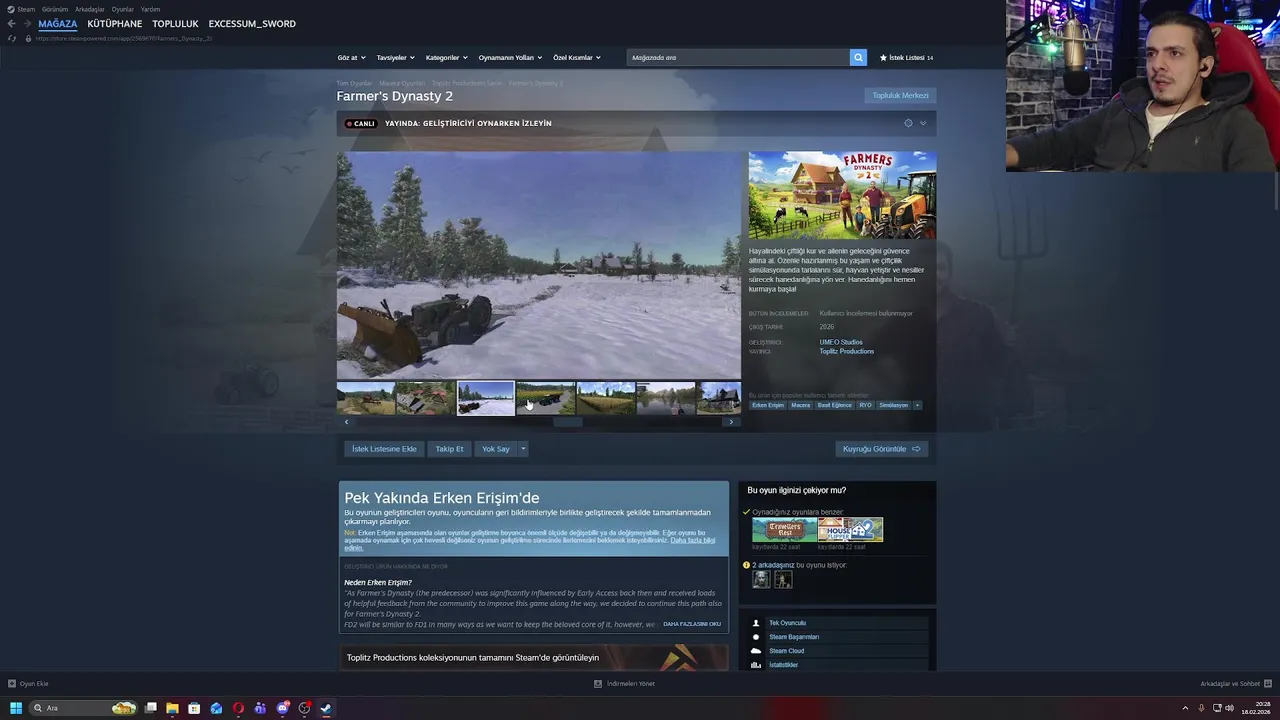Click the İndirmeleri Yönet download icon
This screenshot has height=720, width=1280.
coord(598,684)
